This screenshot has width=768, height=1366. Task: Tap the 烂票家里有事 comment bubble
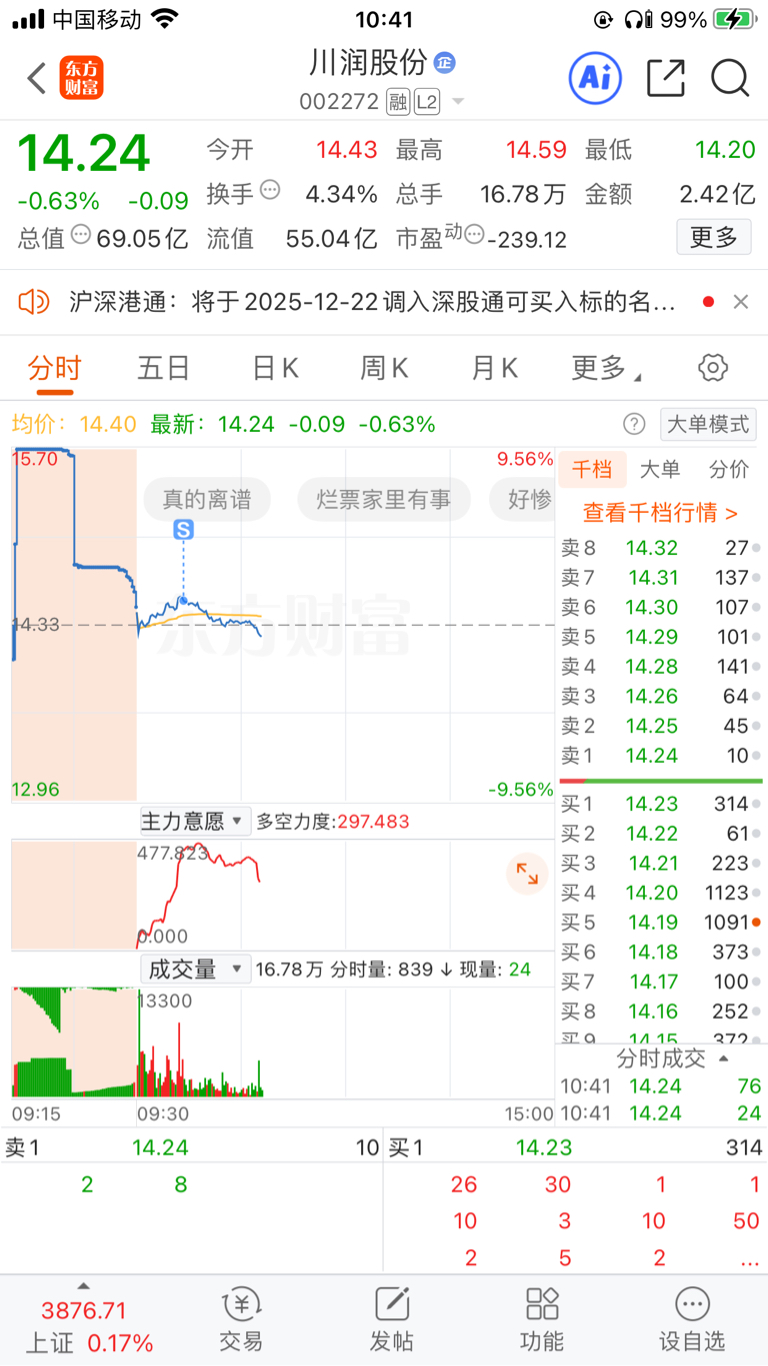(383, 499)
